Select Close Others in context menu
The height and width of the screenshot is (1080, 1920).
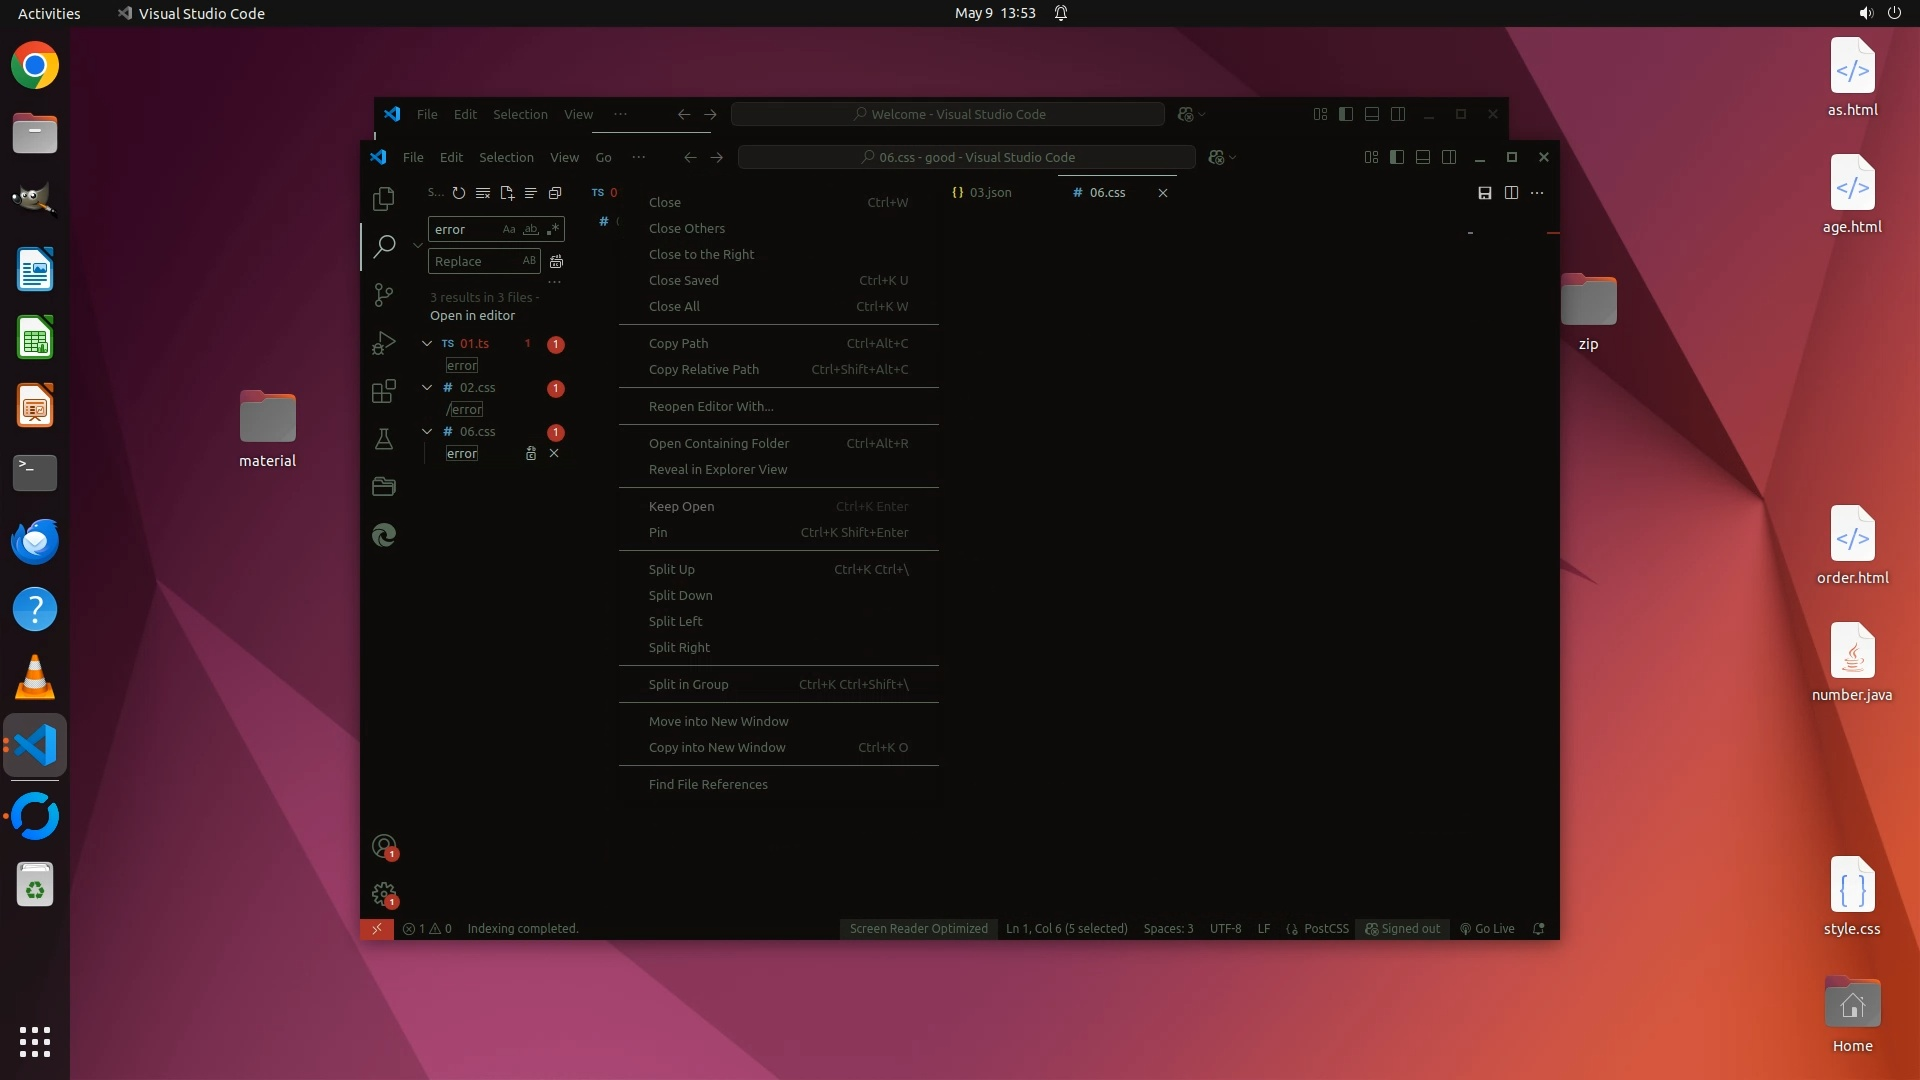pyautogui.click(x=687, y=229)
